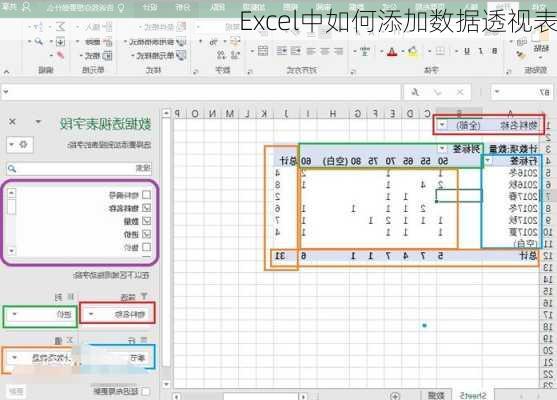Click the 更新 update button in pane
Image resolution: width=557 pixels, height=400 pixels.
(16, 391)
